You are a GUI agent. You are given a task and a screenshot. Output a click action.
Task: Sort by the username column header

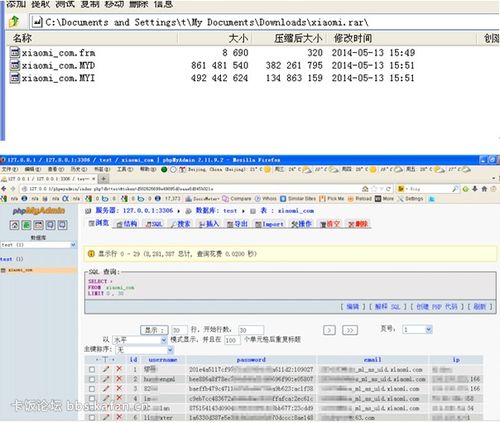[163, 360]
